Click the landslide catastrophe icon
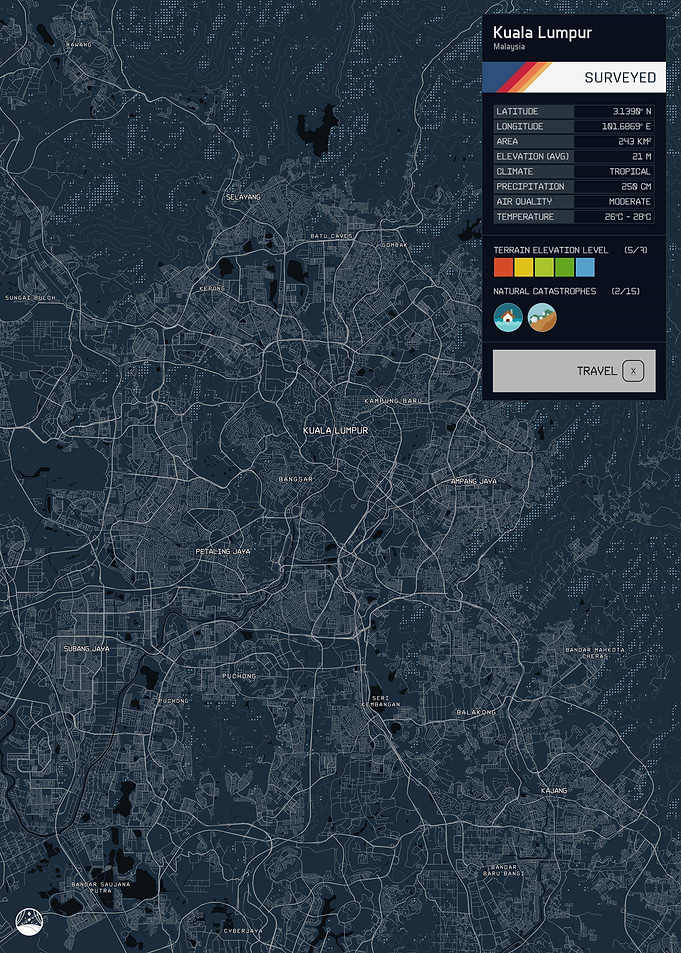 [542, 317]
